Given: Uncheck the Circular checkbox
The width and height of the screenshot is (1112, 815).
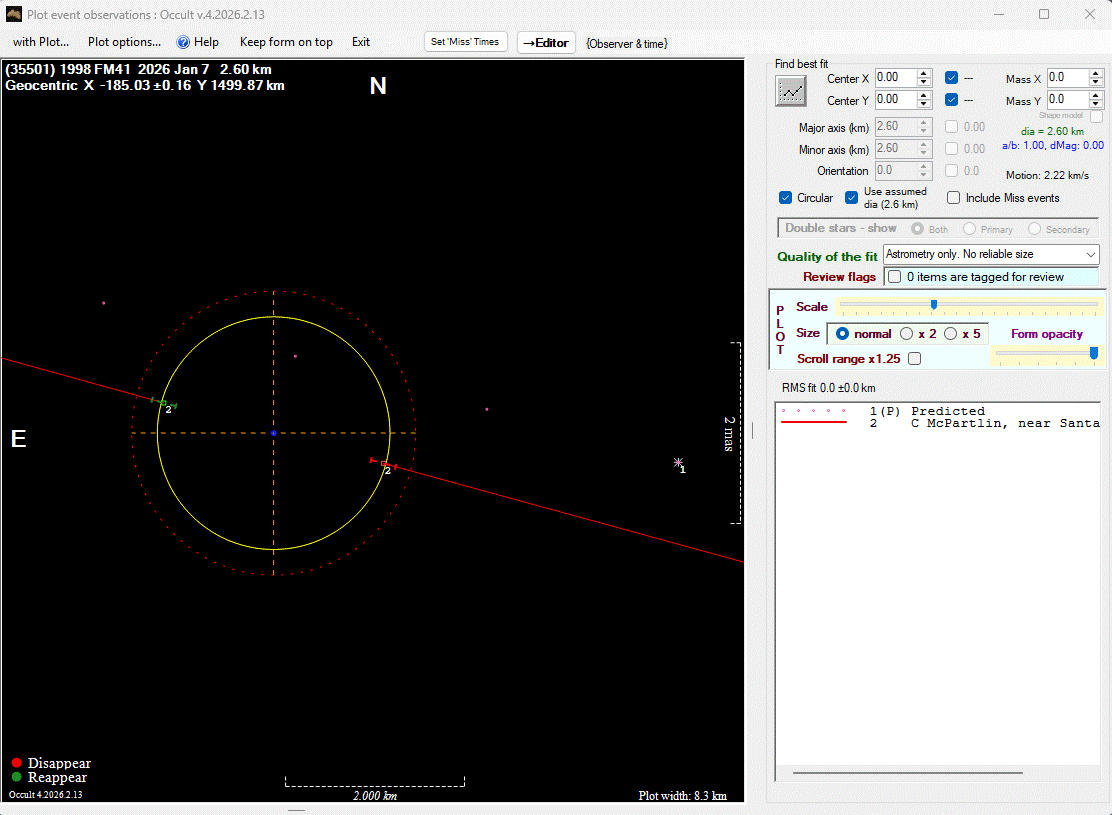Looking at the screenshot, I should pyautogui.click(x=786, y=198).
